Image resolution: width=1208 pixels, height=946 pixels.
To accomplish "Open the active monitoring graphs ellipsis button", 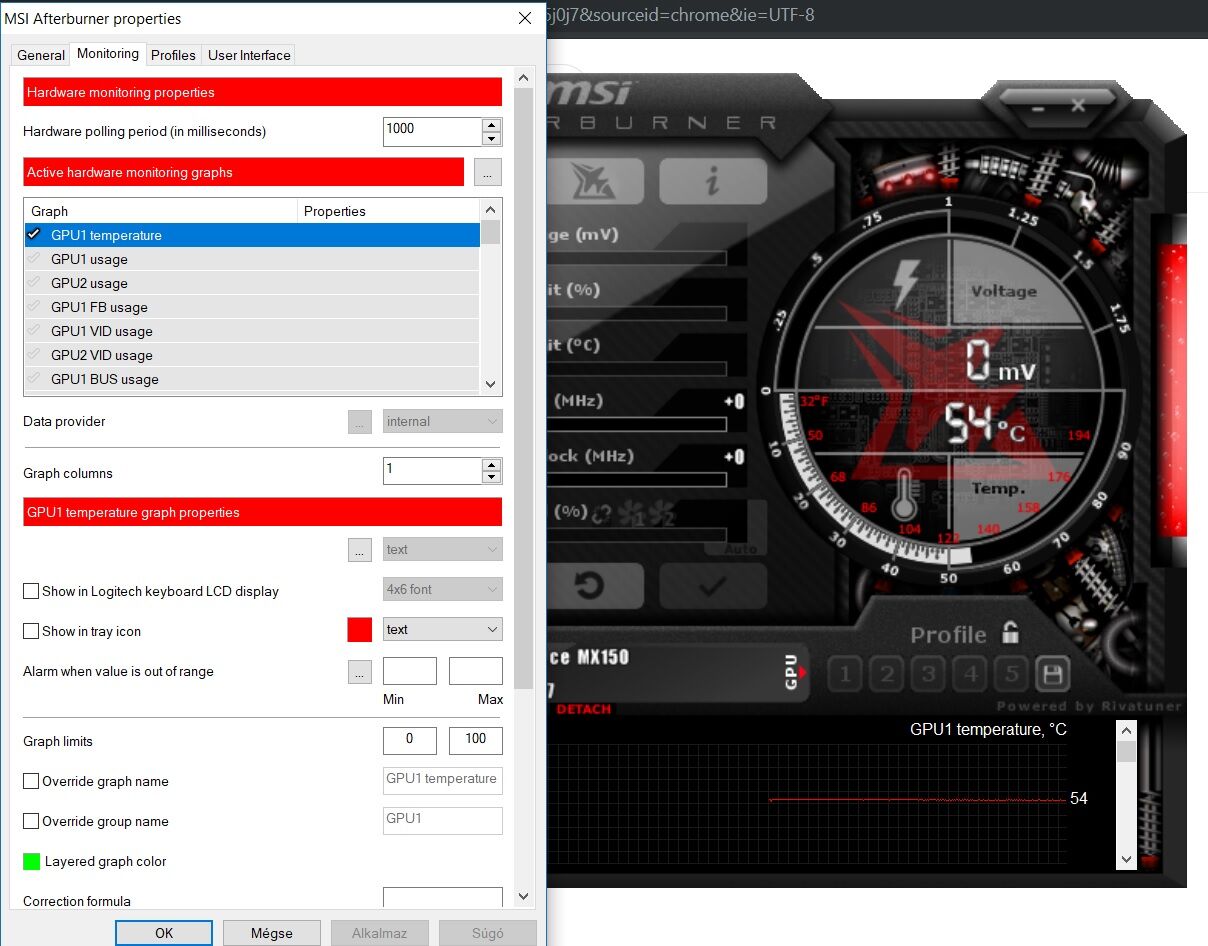I will tap(488, 172).
